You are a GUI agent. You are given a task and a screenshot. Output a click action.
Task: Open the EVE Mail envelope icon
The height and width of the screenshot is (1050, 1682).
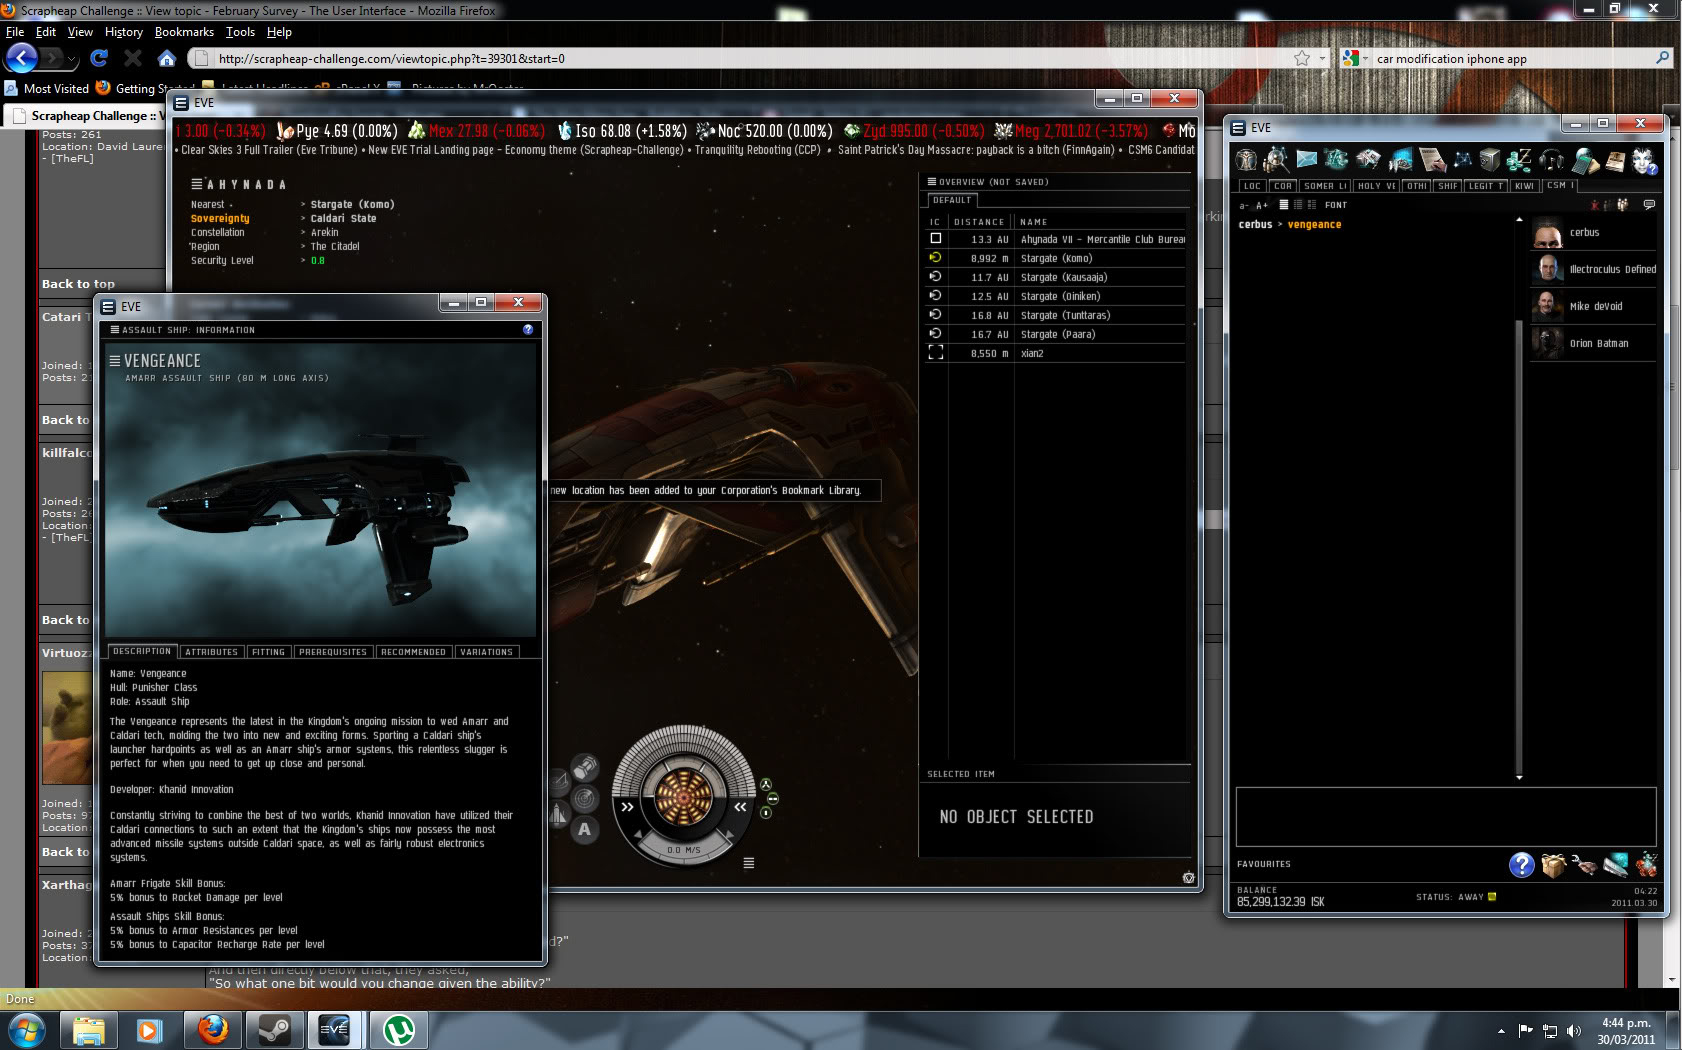[1307, 160]
